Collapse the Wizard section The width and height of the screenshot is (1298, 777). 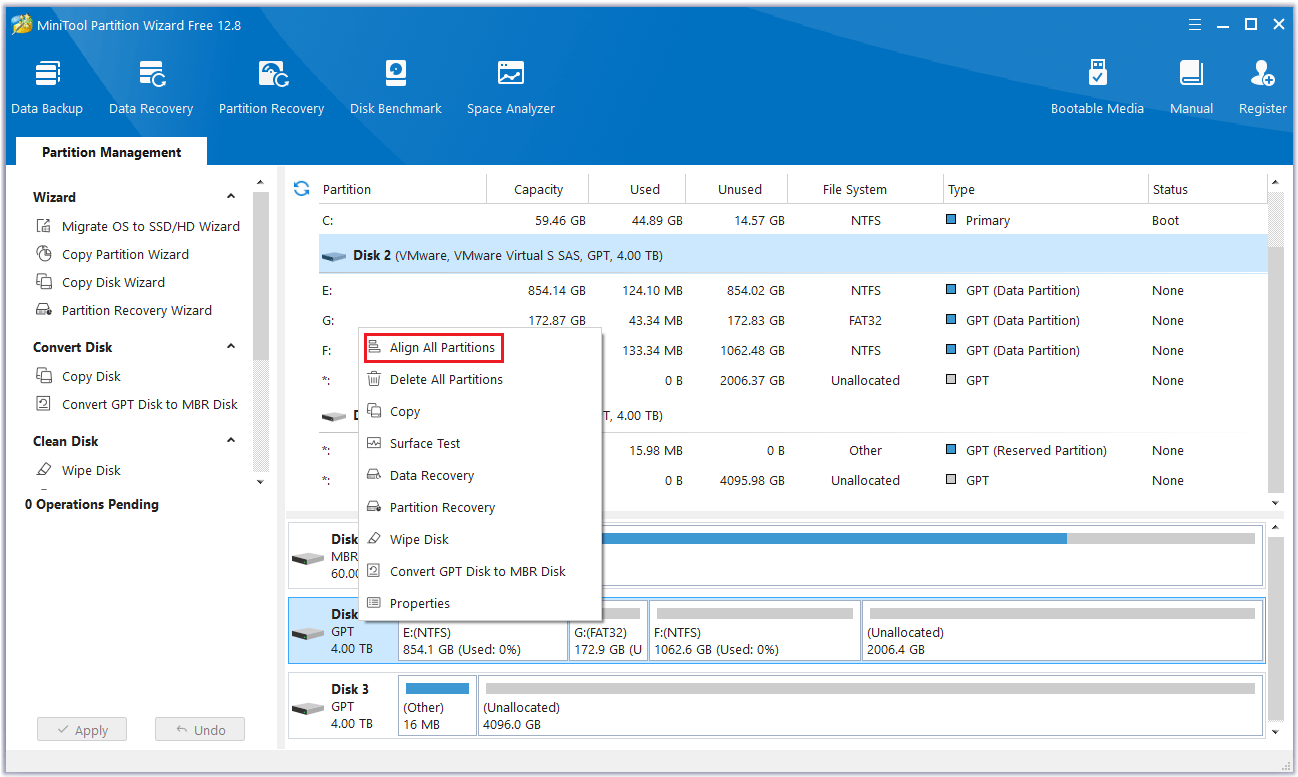pyautogui.click(x=231, y=197)
